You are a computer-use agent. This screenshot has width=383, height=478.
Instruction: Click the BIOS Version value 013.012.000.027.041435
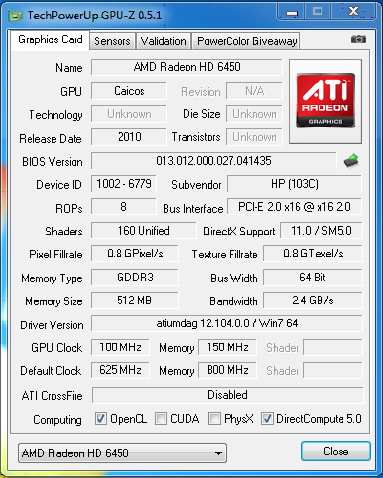point(214,161)
